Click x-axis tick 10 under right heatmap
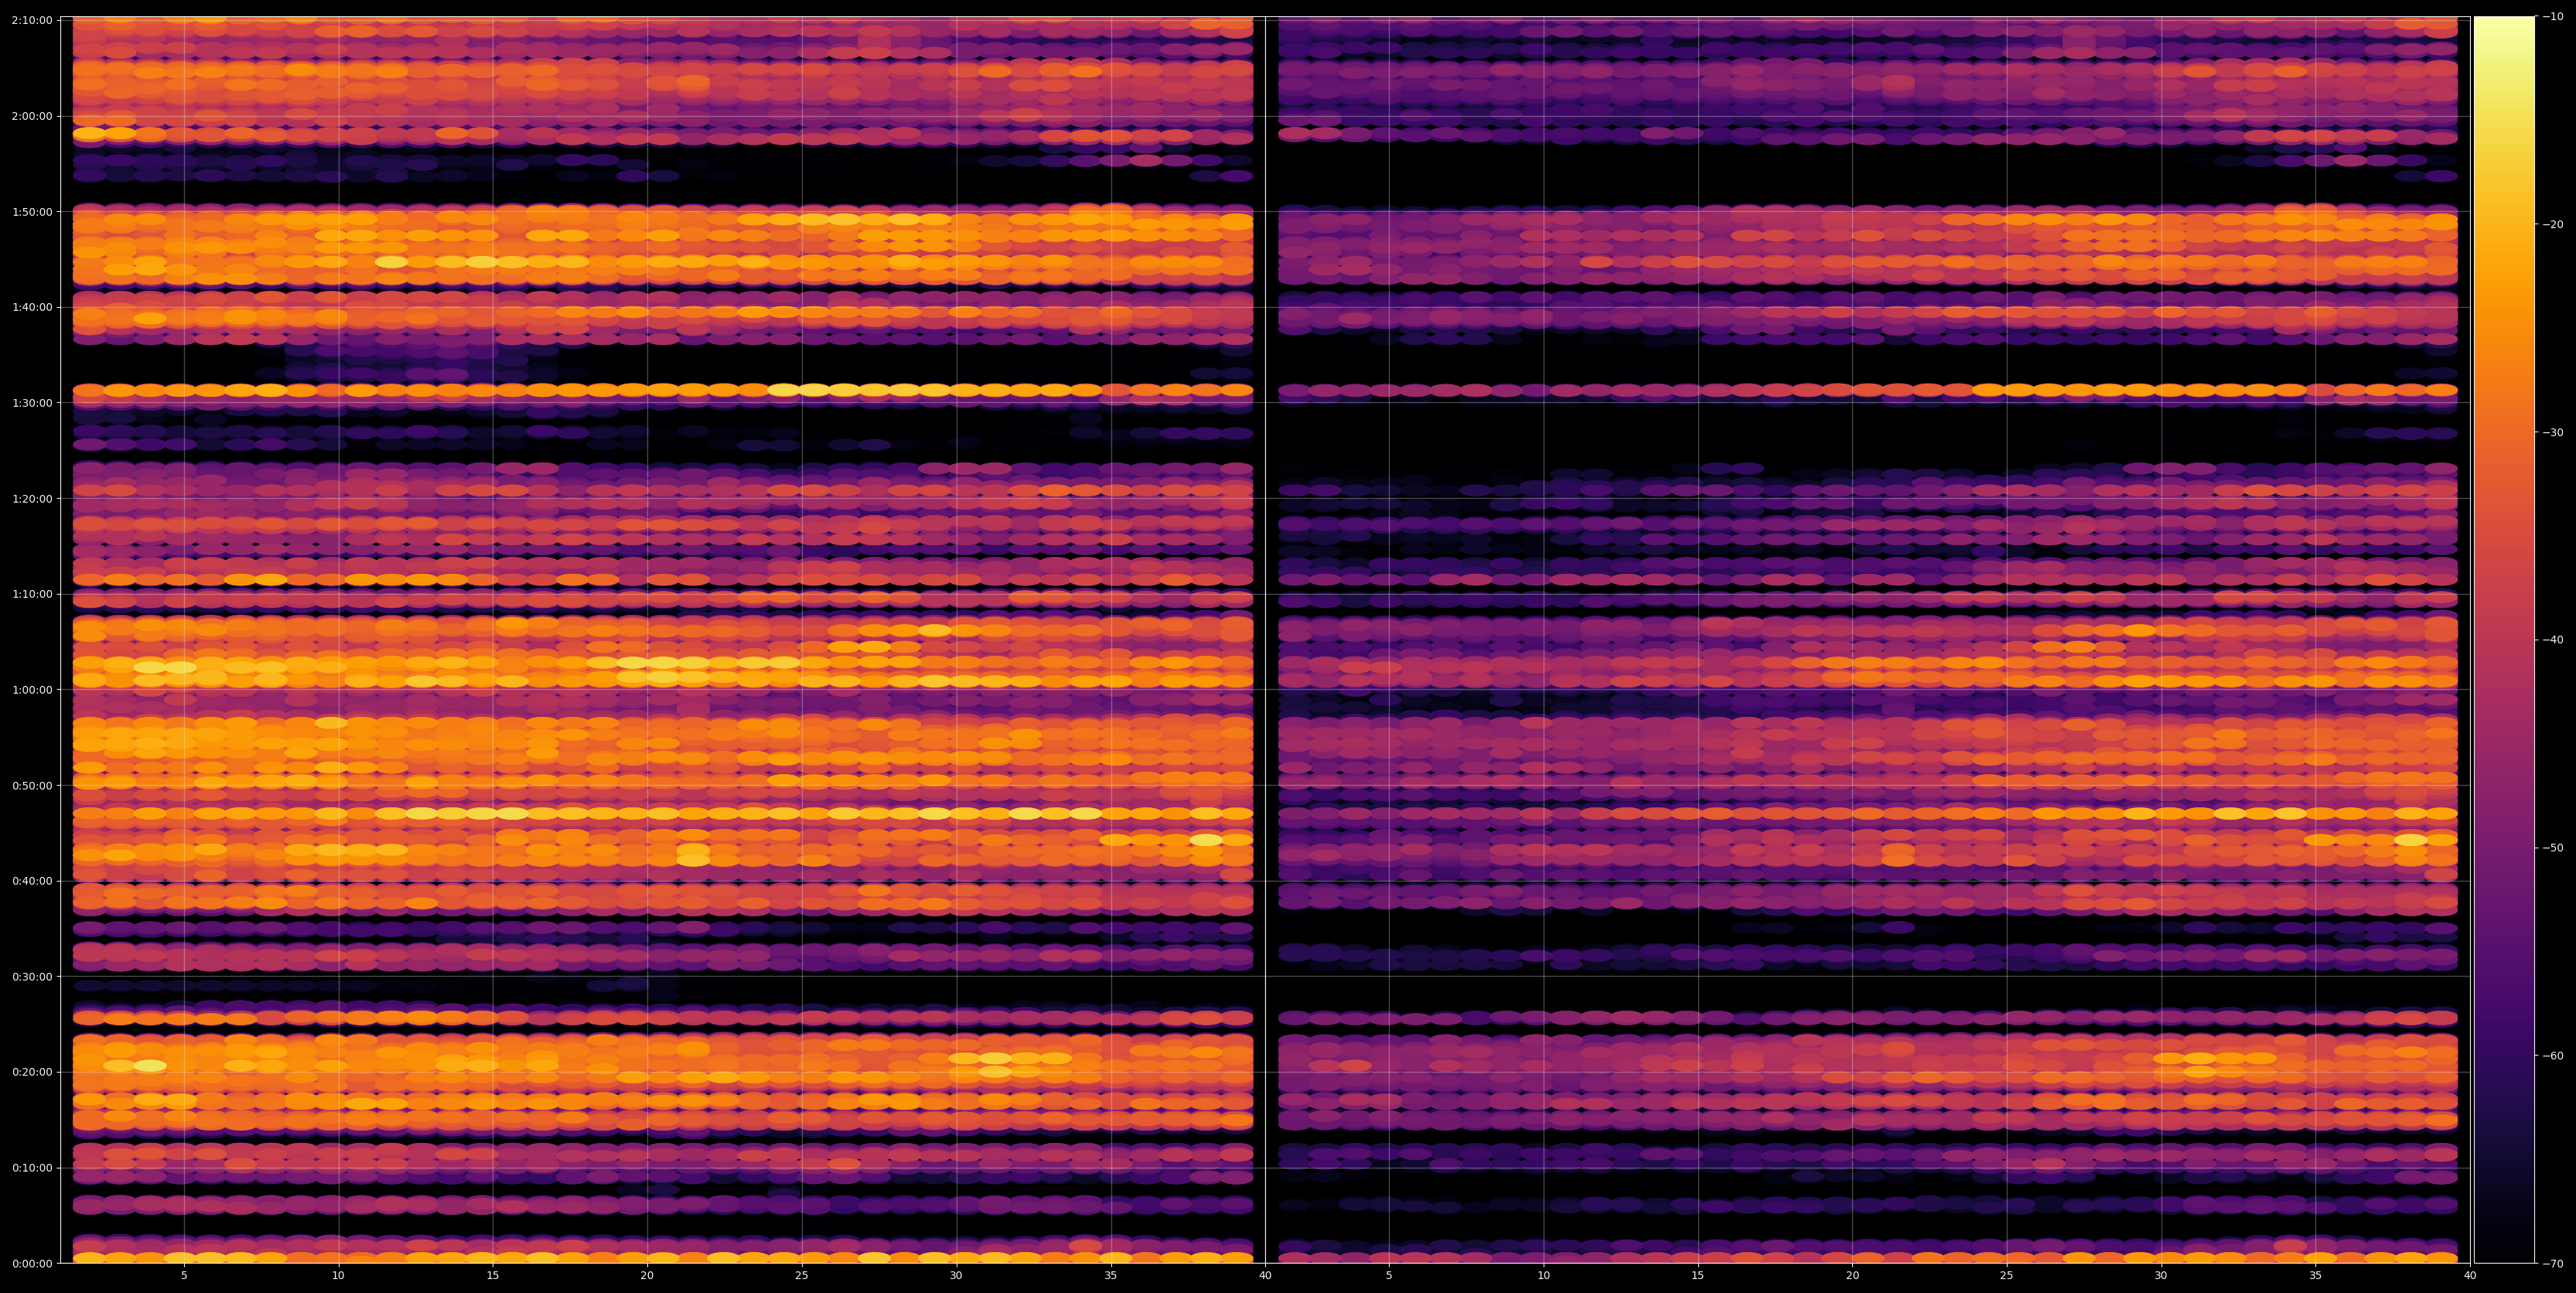2576x1293 pixels. [1543, 1276]
